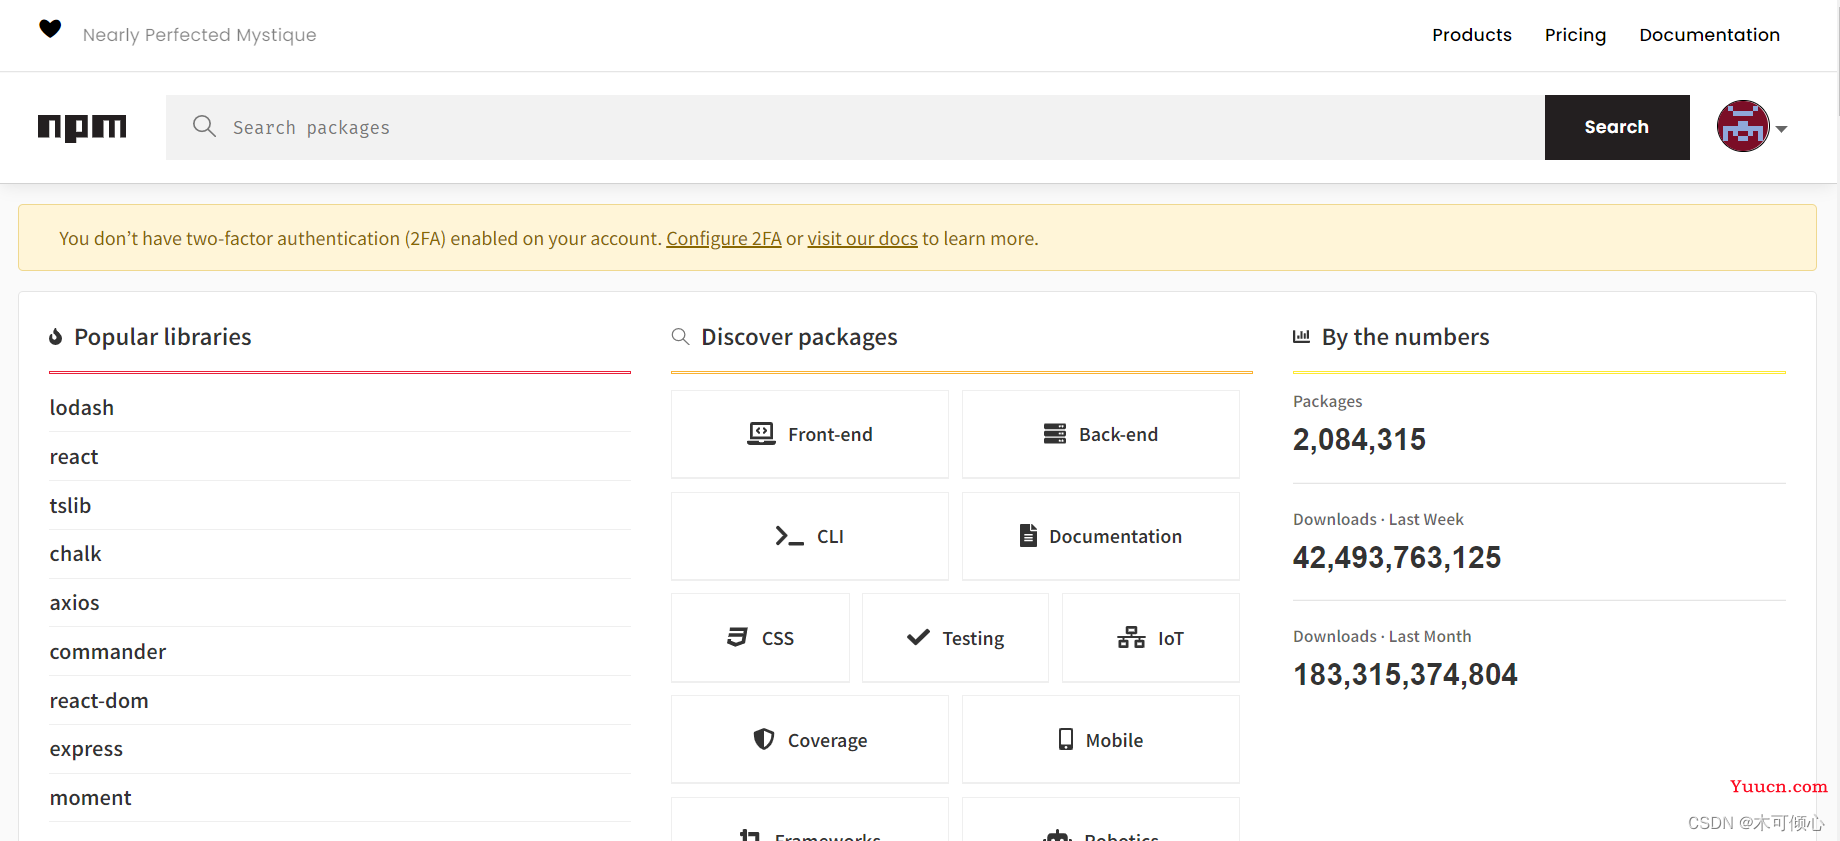Browse Back-end packages
The width and height of the screenshot is (1840, 841).
coord(1101,434)
